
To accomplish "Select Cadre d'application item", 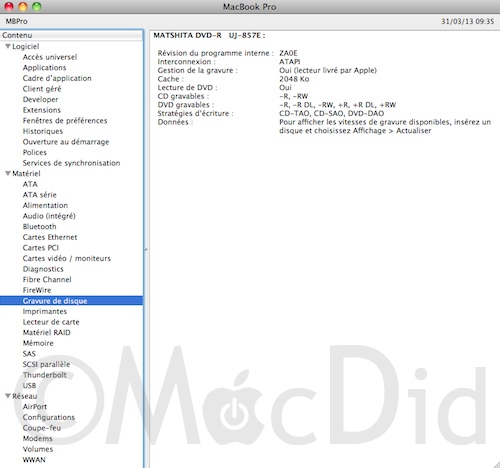I will pyautogui.click(x=57, y=78).
